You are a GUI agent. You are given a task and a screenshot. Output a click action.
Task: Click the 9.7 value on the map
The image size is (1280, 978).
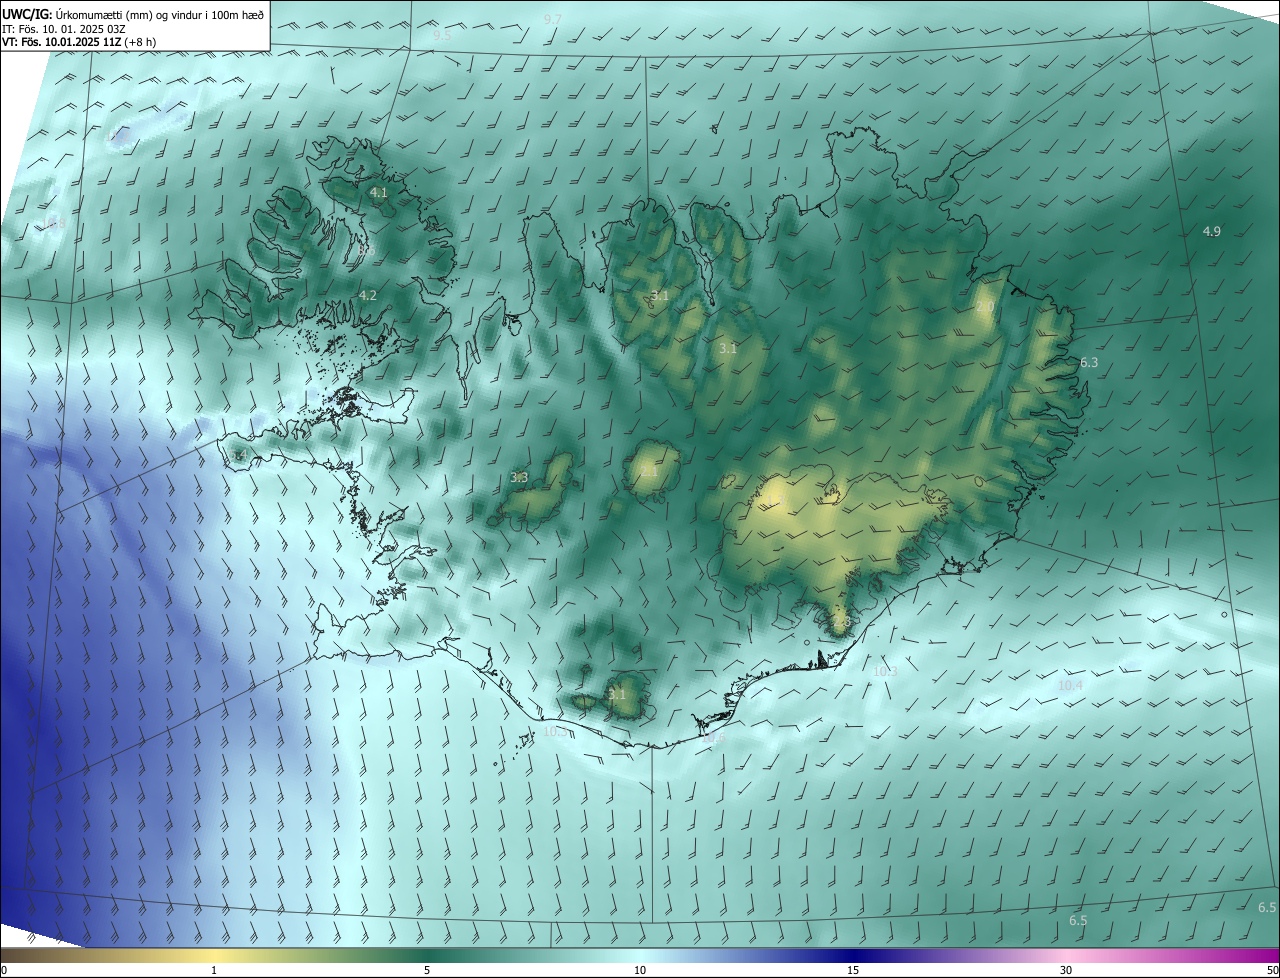click(553, 19)
